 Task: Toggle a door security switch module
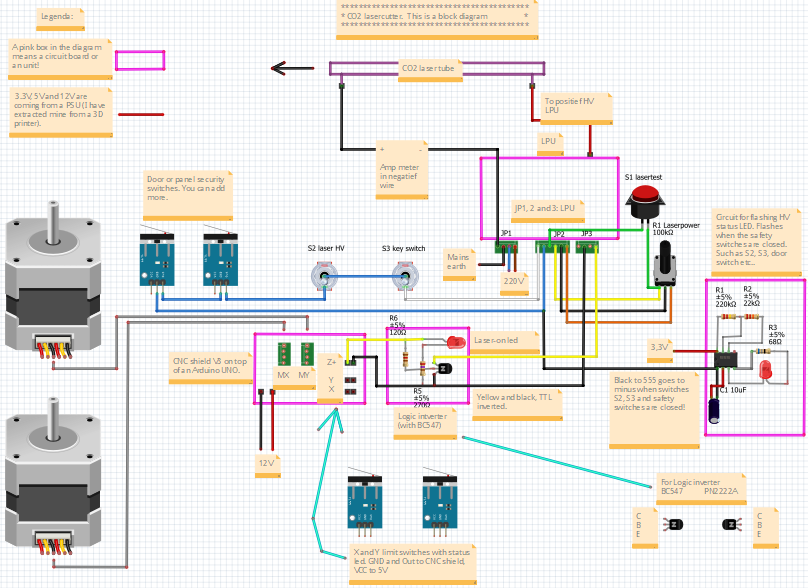158,263
